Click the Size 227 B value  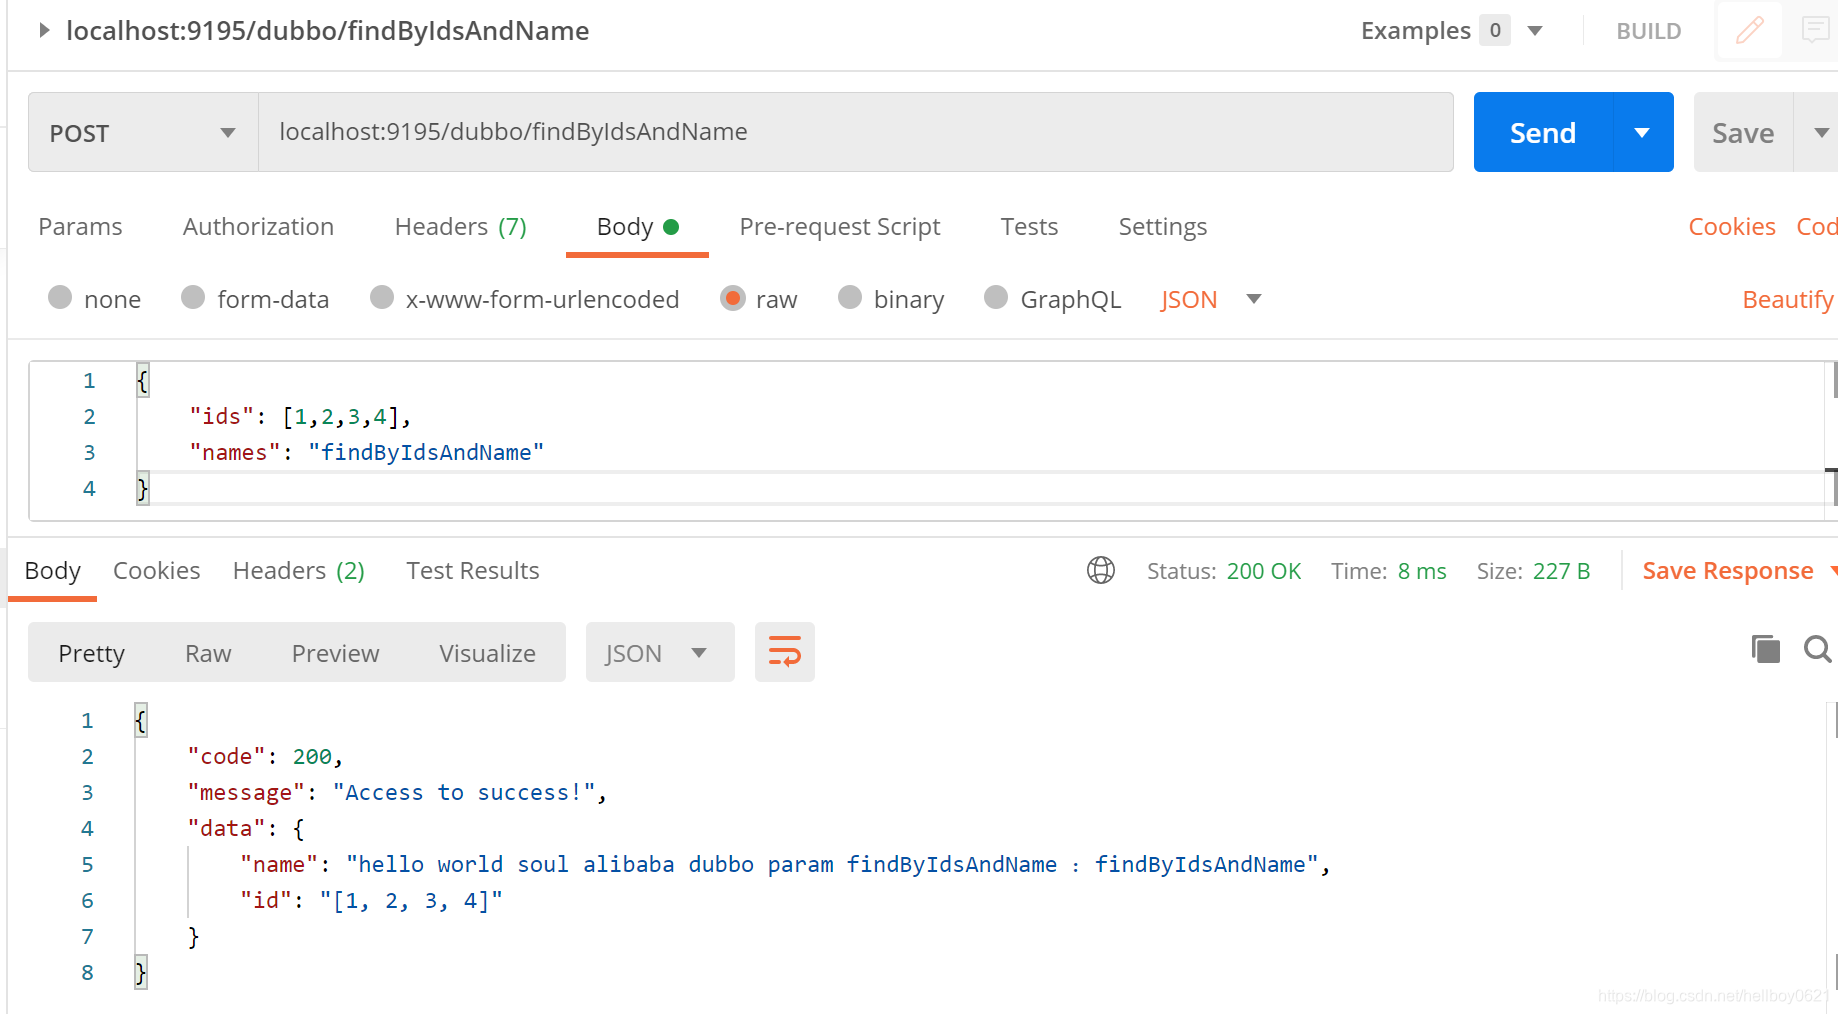pos(1561,571)
